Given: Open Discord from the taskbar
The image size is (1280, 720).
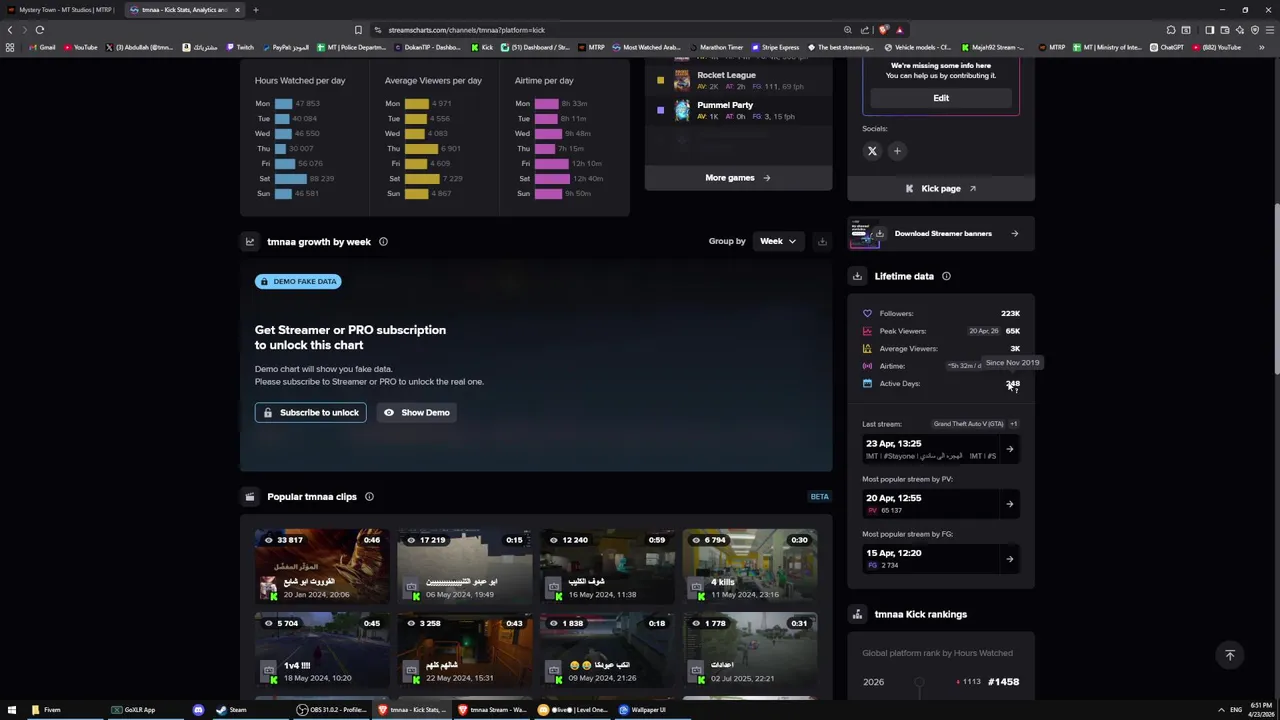Looking at the screenshot, I should [198, 710].
